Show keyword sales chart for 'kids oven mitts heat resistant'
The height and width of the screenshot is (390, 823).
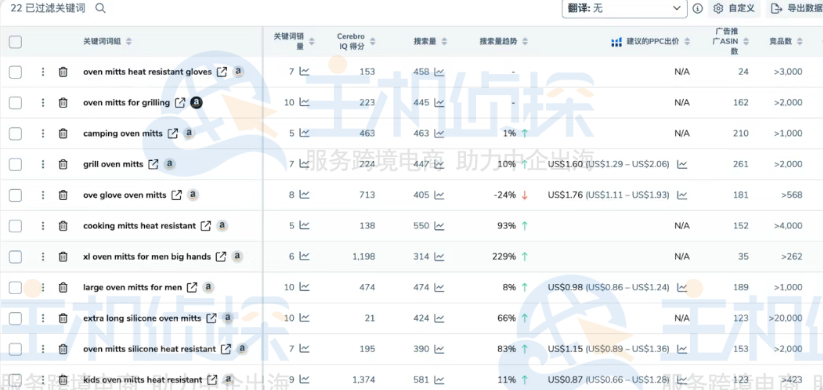[x=304, y=379]
